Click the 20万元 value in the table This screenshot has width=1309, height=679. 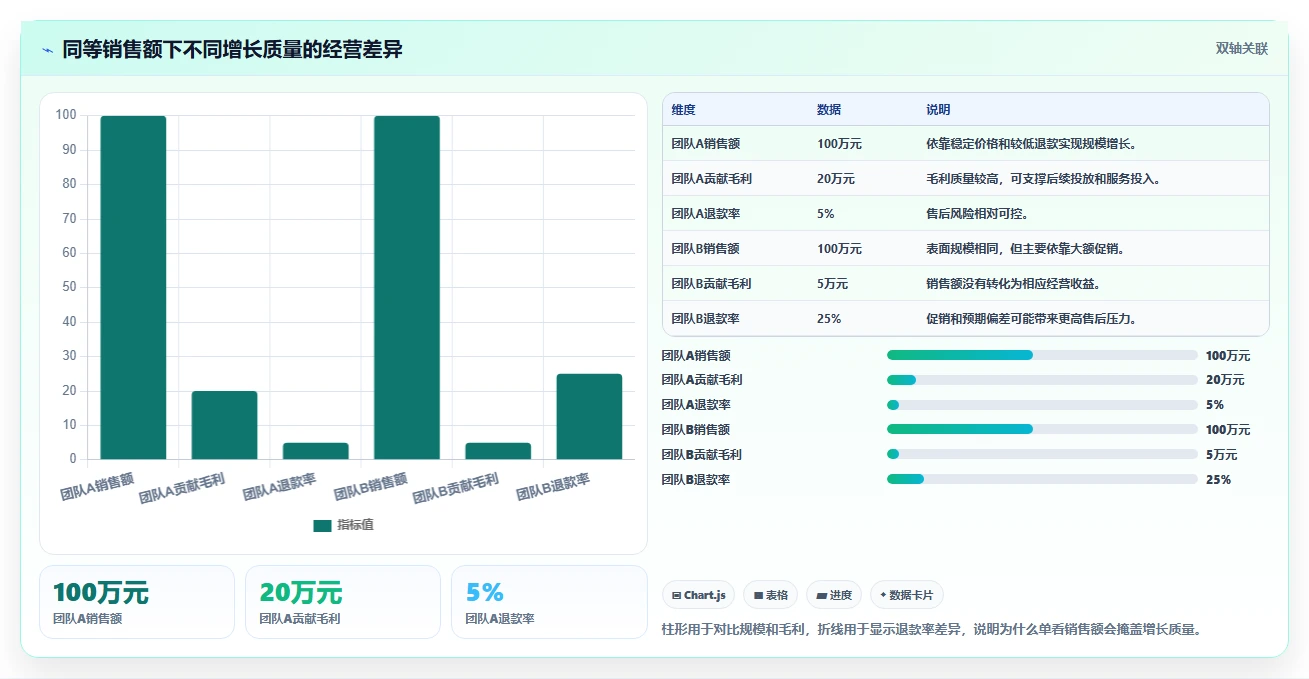click(x=836, y=179)
